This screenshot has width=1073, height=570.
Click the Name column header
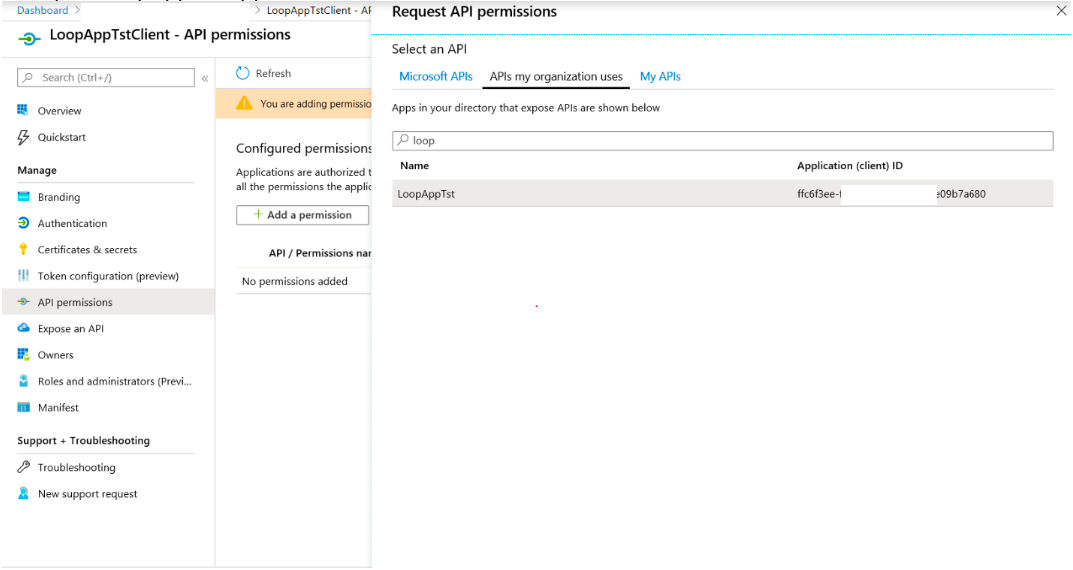[415, 166]
